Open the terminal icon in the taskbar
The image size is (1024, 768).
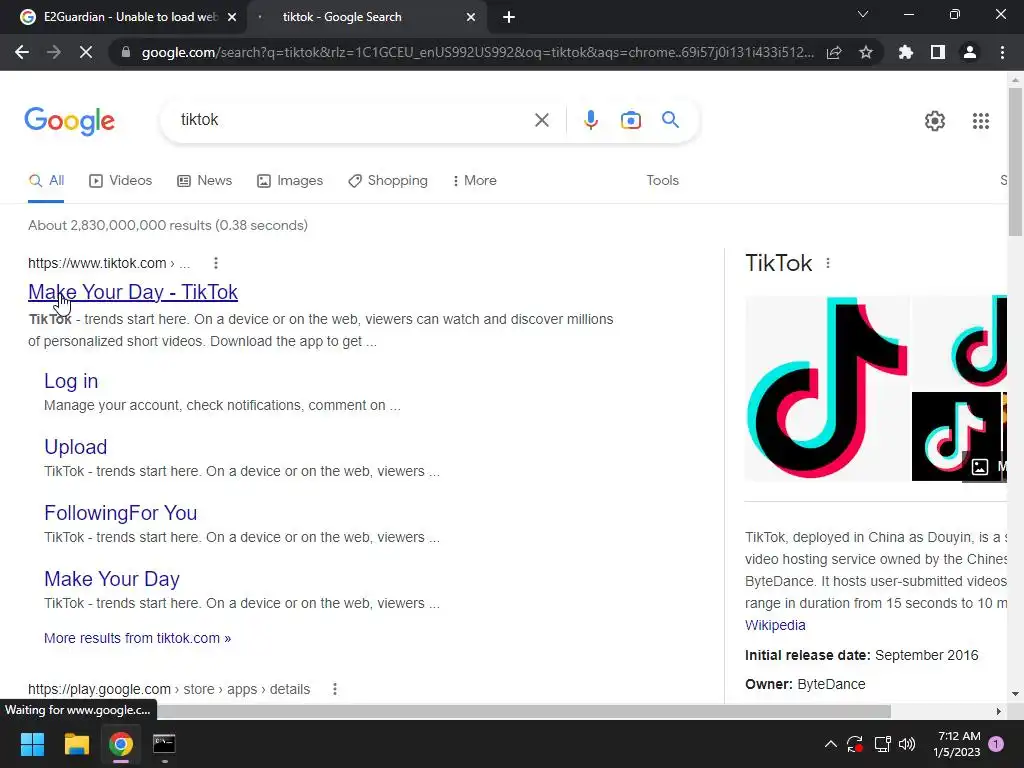point(164,744)
